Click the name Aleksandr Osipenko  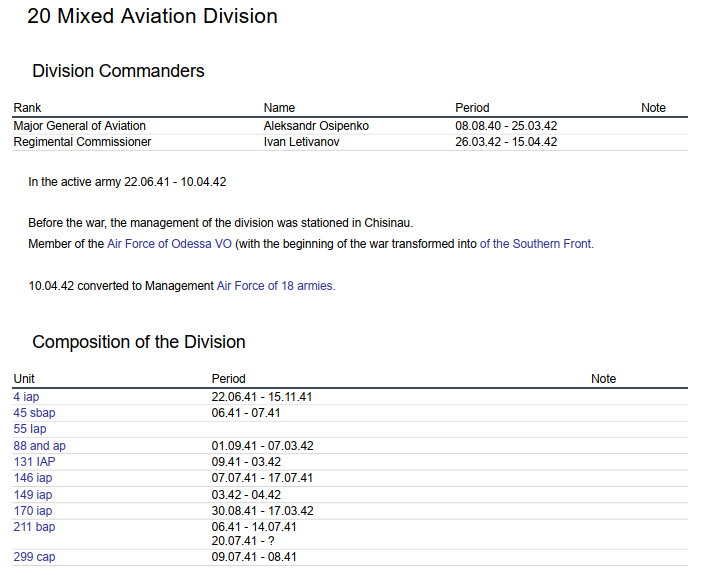[x=315, y=126]
